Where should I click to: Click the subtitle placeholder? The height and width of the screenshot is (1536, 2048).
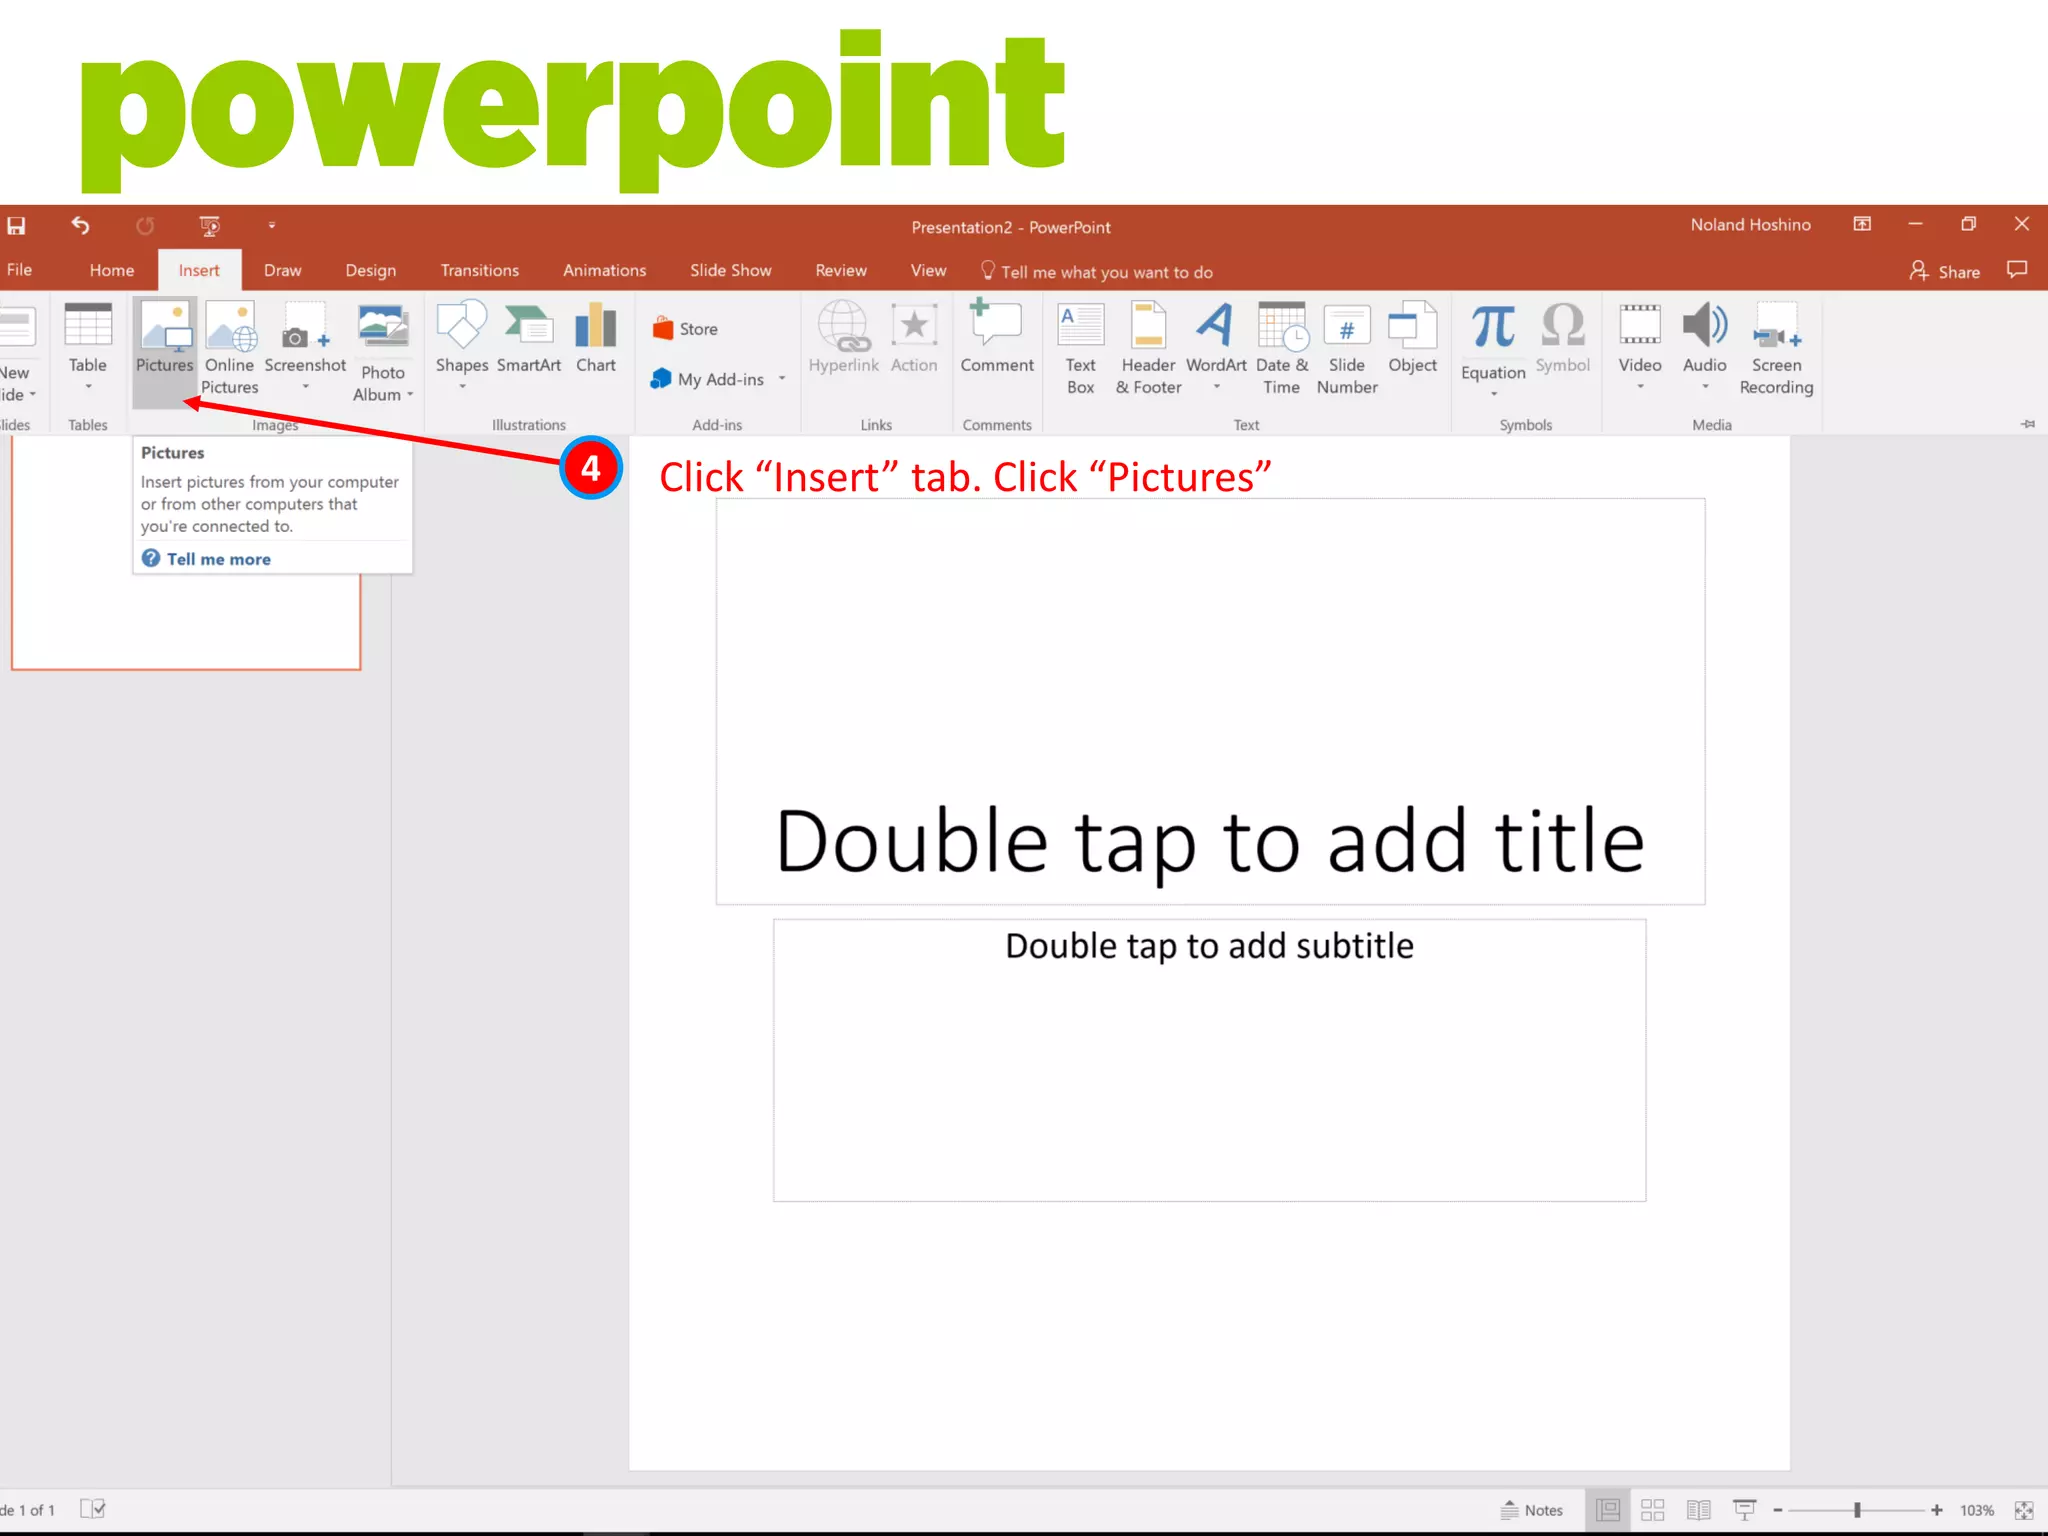1210,1060
